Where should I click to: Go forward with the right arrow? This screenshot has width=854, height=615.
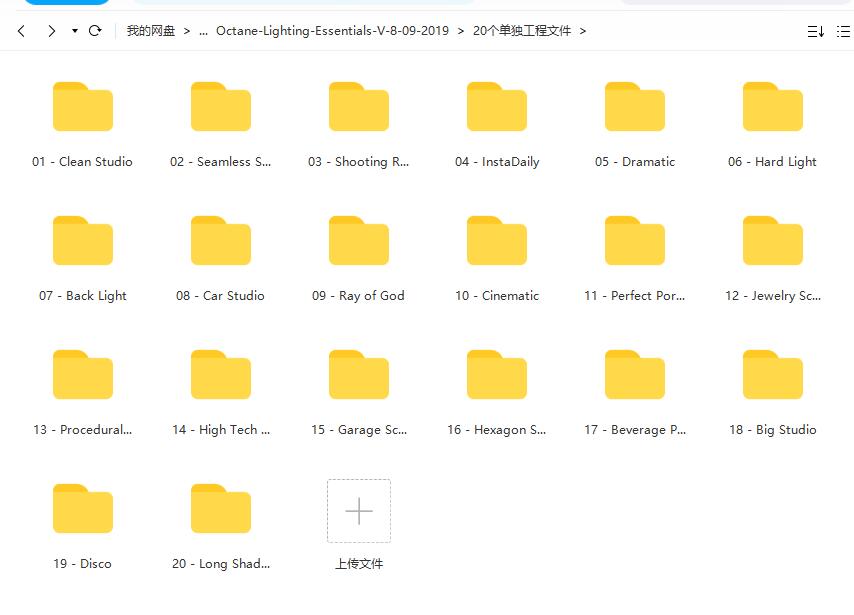pyautogui.click(x=51, y=31)
